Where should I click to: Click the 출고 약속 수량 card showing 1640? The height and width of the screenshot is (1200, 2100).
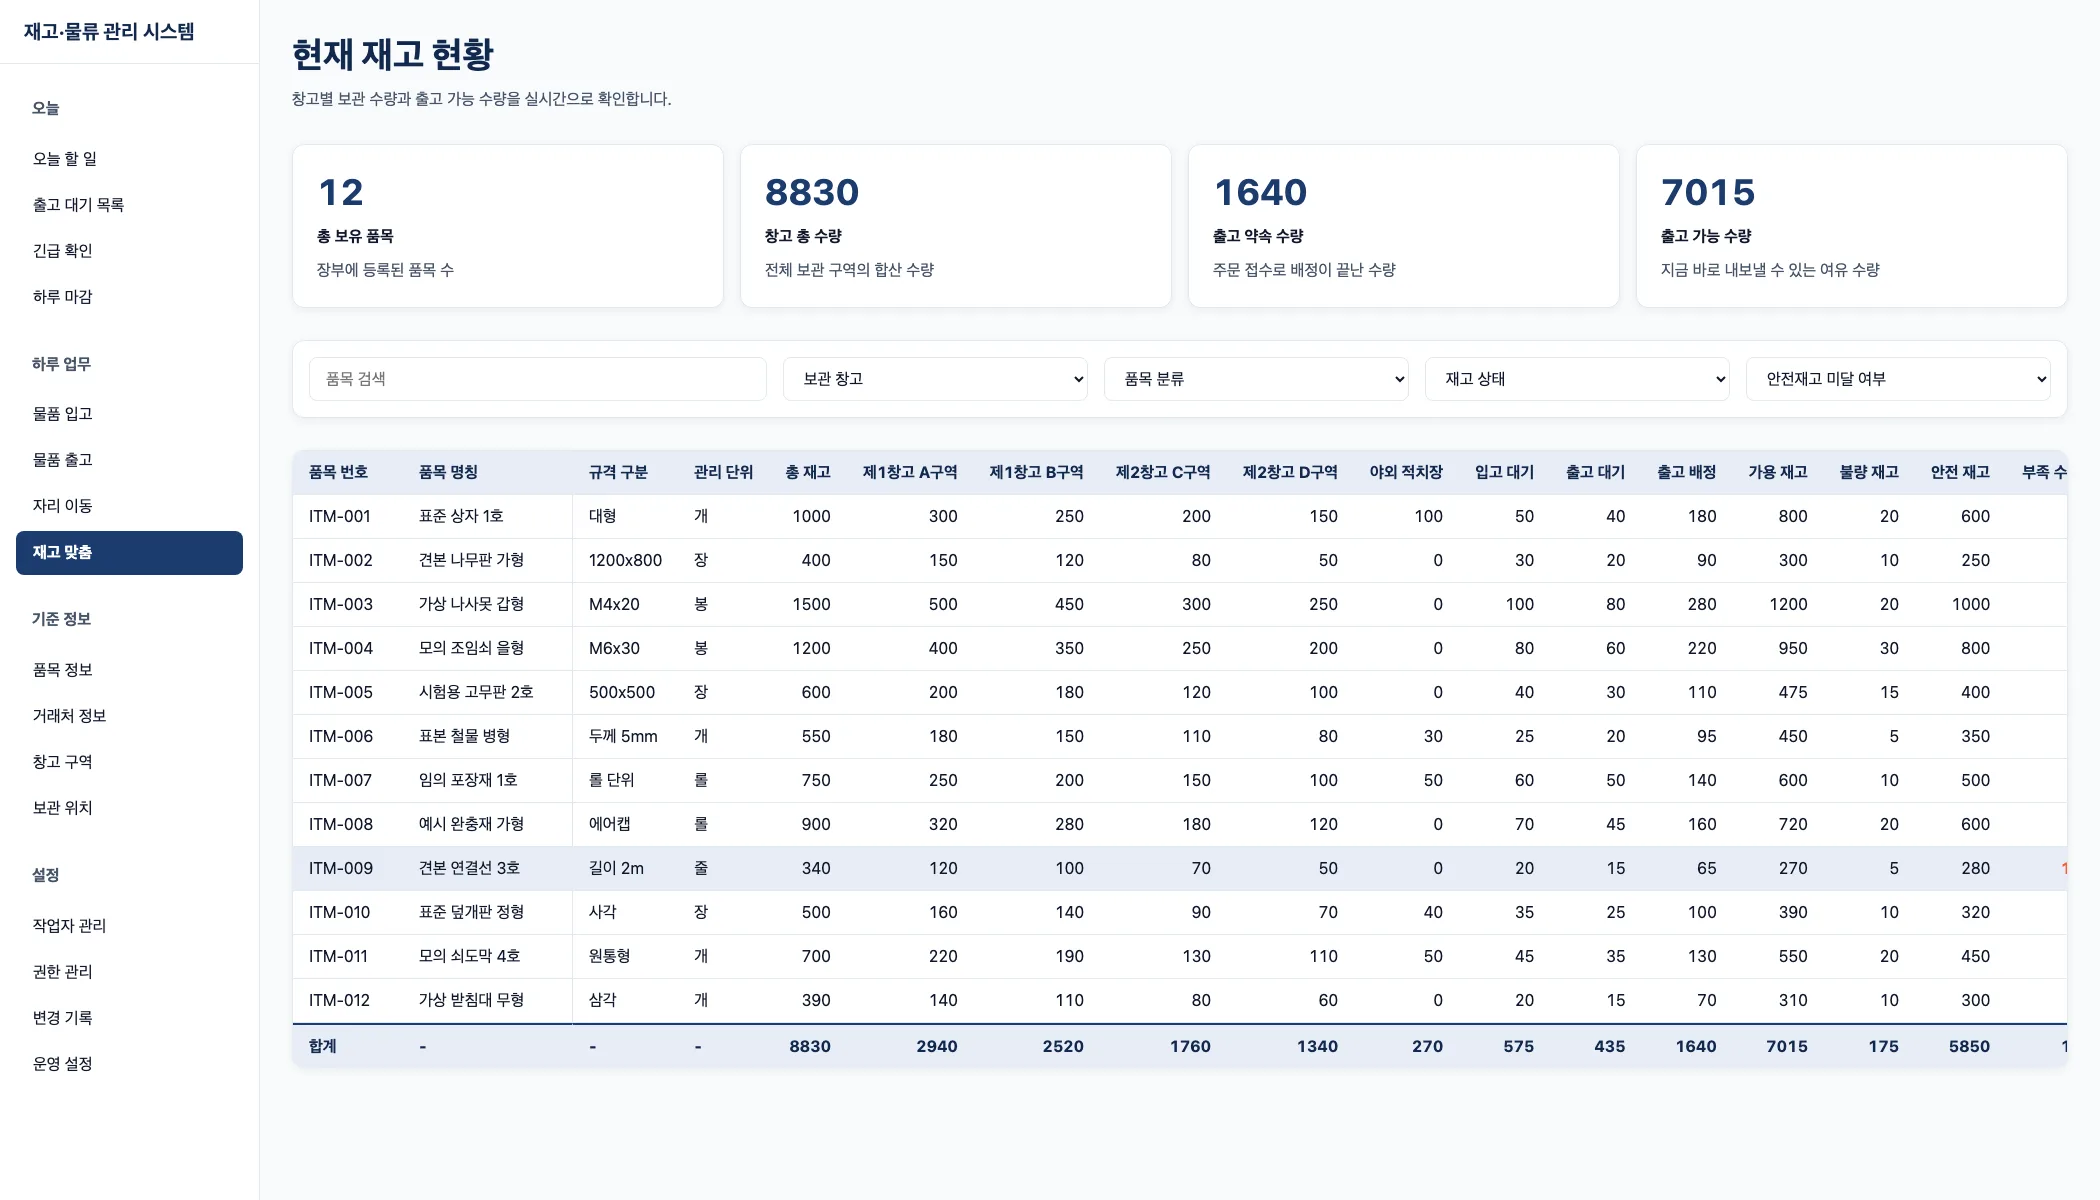click(x=1404, y=226)
